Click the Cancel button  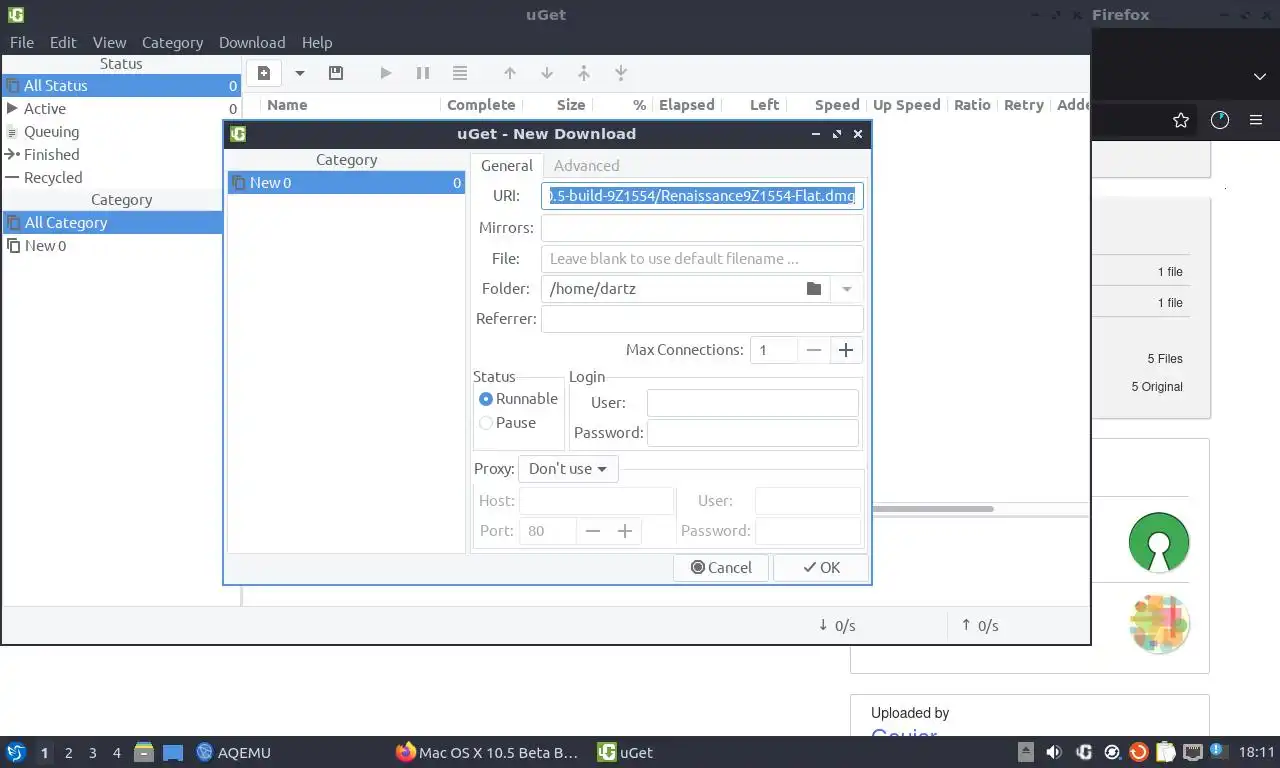point(721,568)
